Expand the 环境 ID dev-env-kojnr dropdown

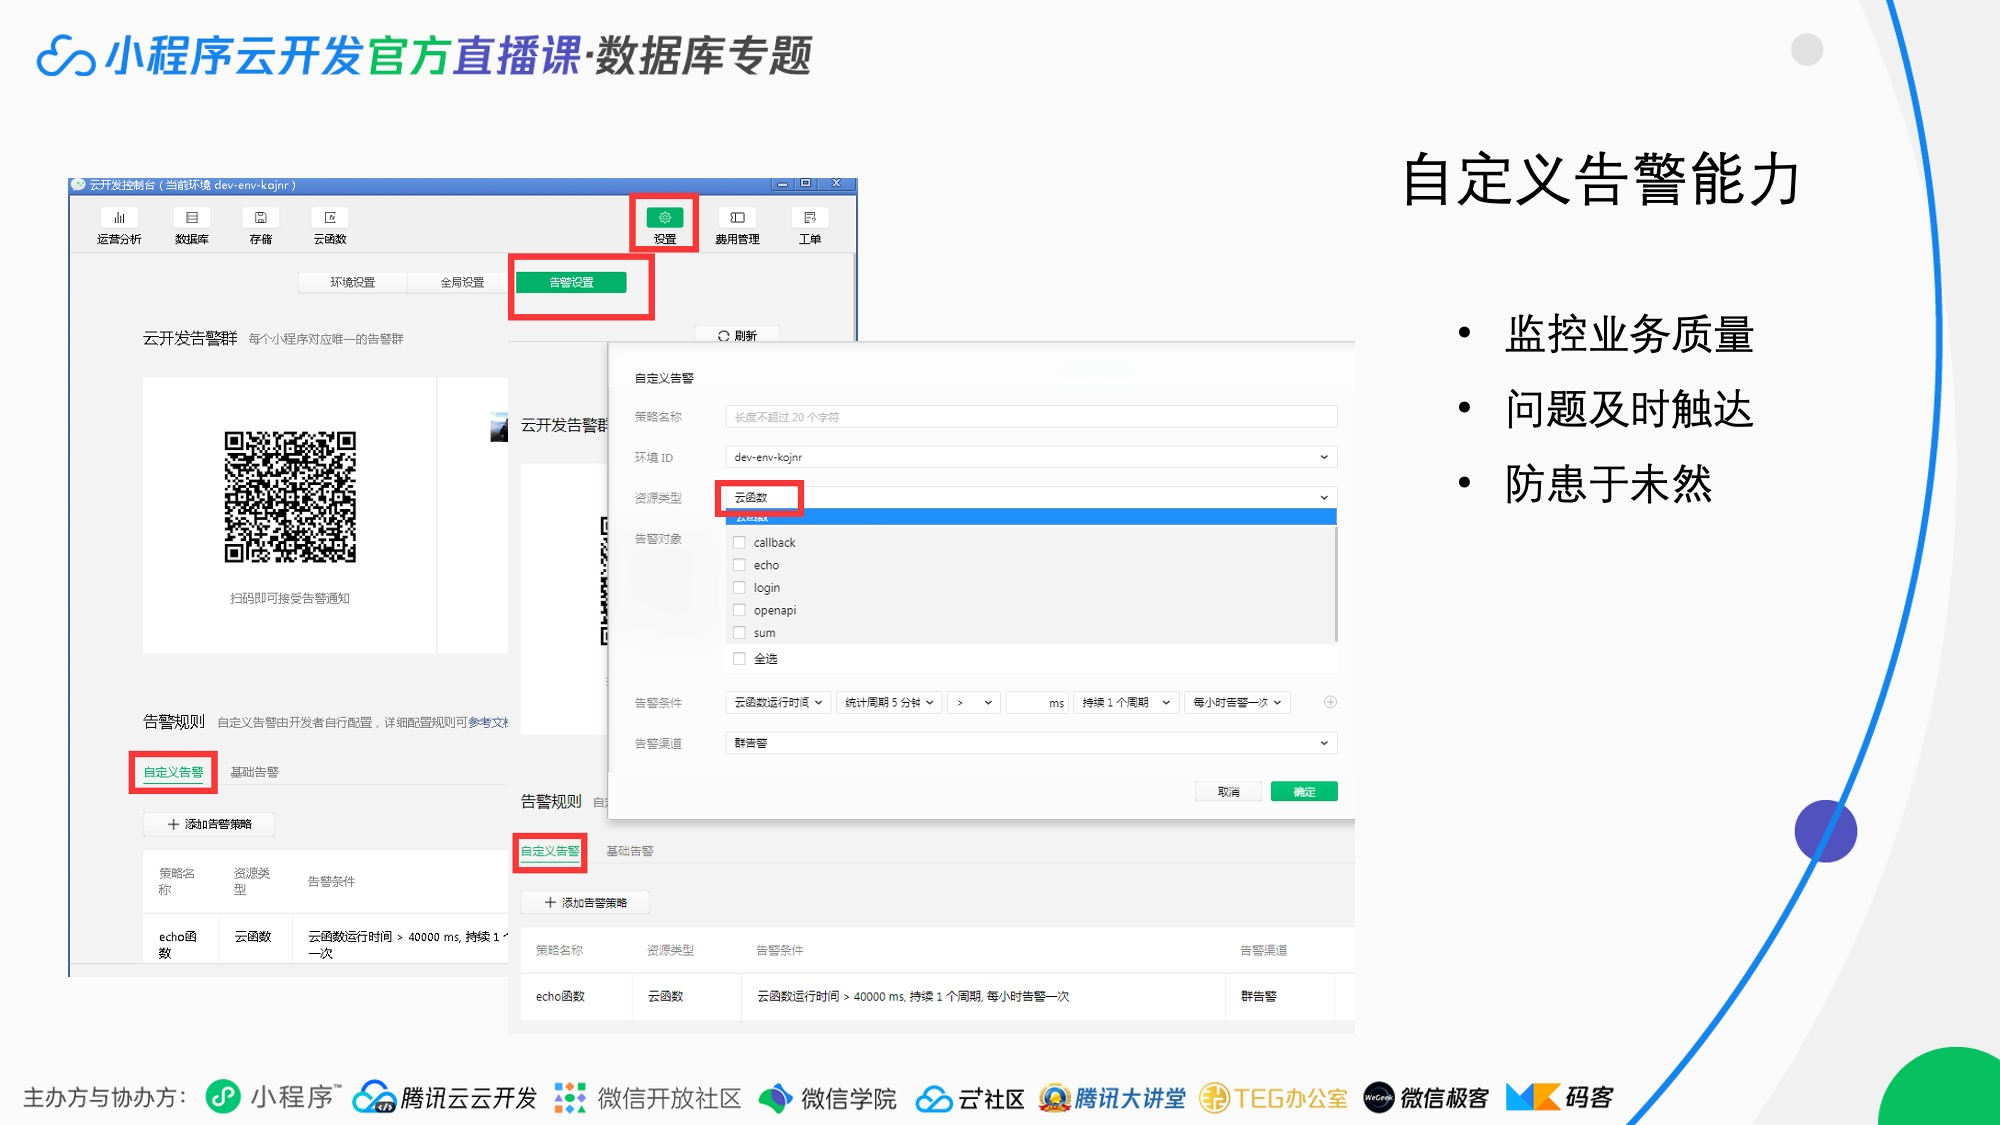(x=1030, y=457)
